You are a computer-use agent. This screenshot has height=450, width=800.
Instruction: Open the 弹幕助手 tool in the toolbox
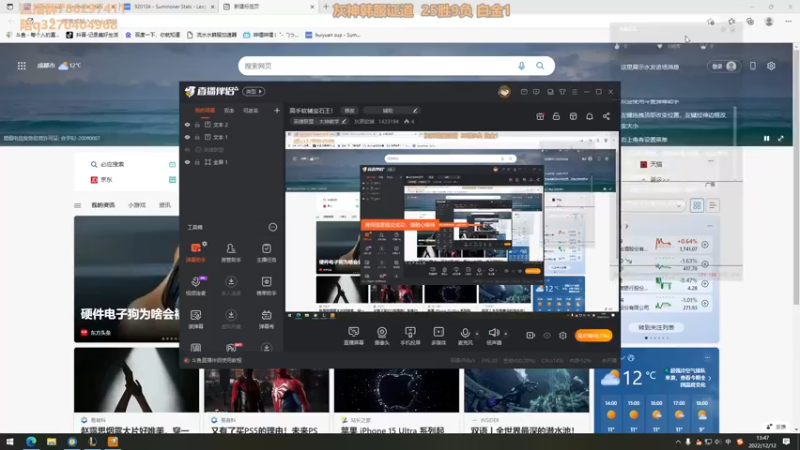tap(196, 252)
